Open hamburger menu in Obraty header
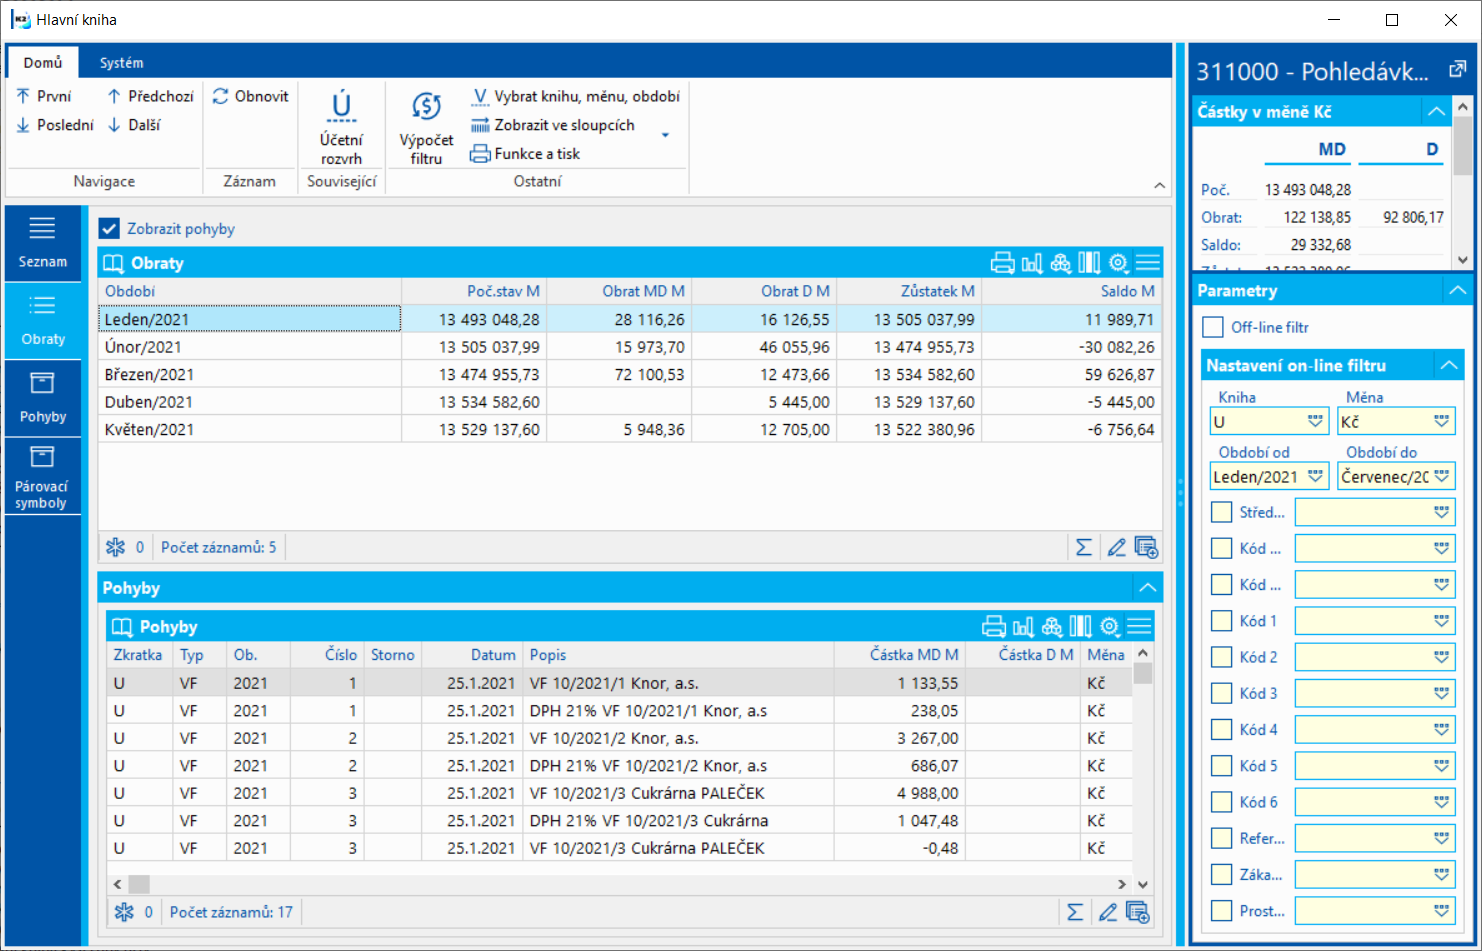Viewport: 1482px width, 951px height. coord(1148,263)
